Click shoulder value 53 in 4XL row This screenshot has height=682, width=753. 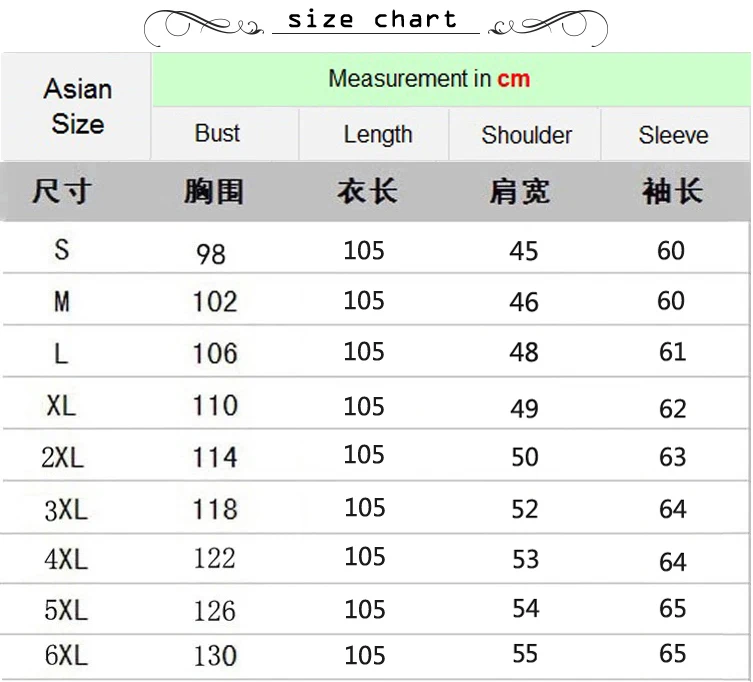point(526,559)
